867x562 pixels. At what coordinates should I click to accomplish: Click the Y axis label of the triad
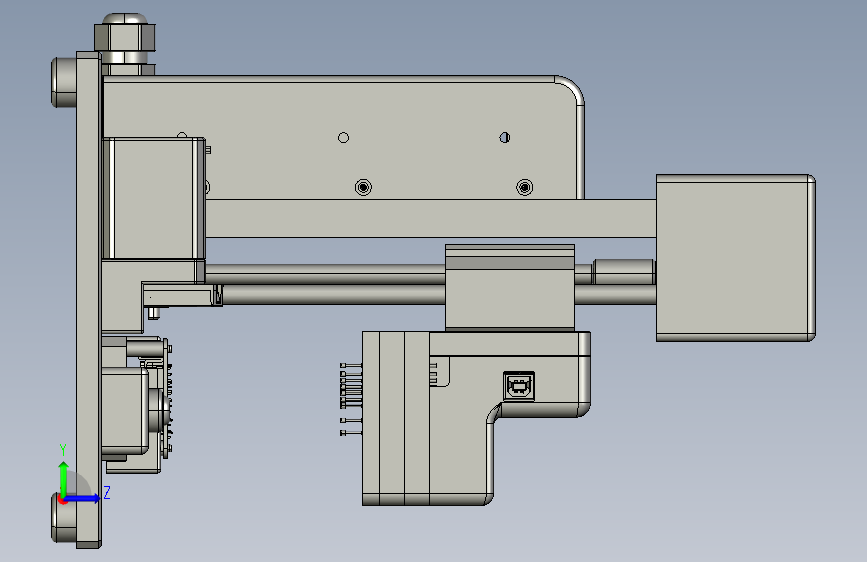pos(63,450)
